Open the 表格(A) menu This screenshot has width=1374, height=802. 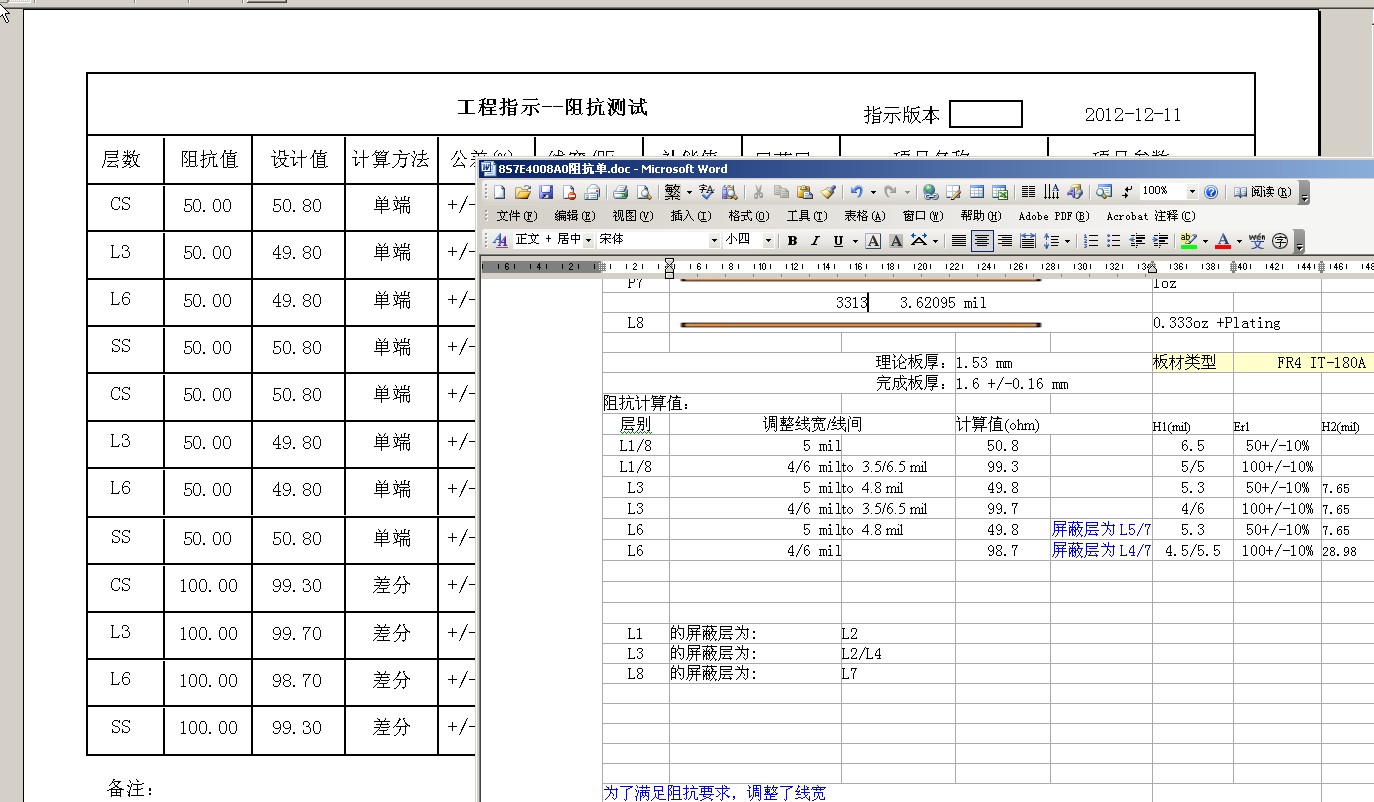[x=864, y=216]
